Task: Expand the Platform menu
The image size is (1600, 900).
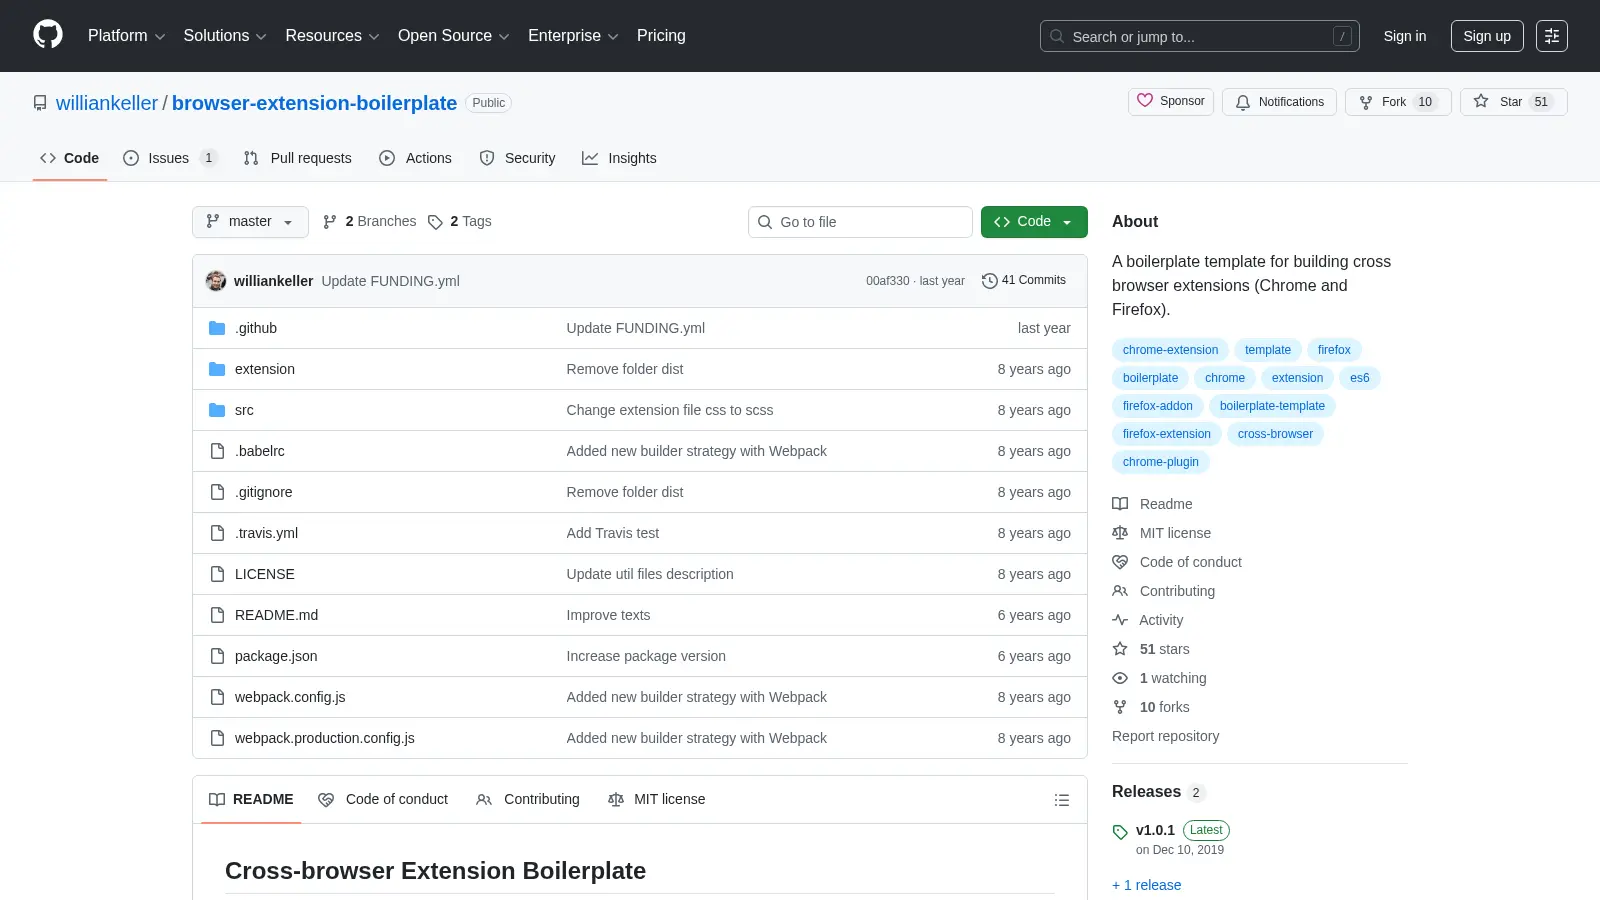Action: tap(126, 36)
